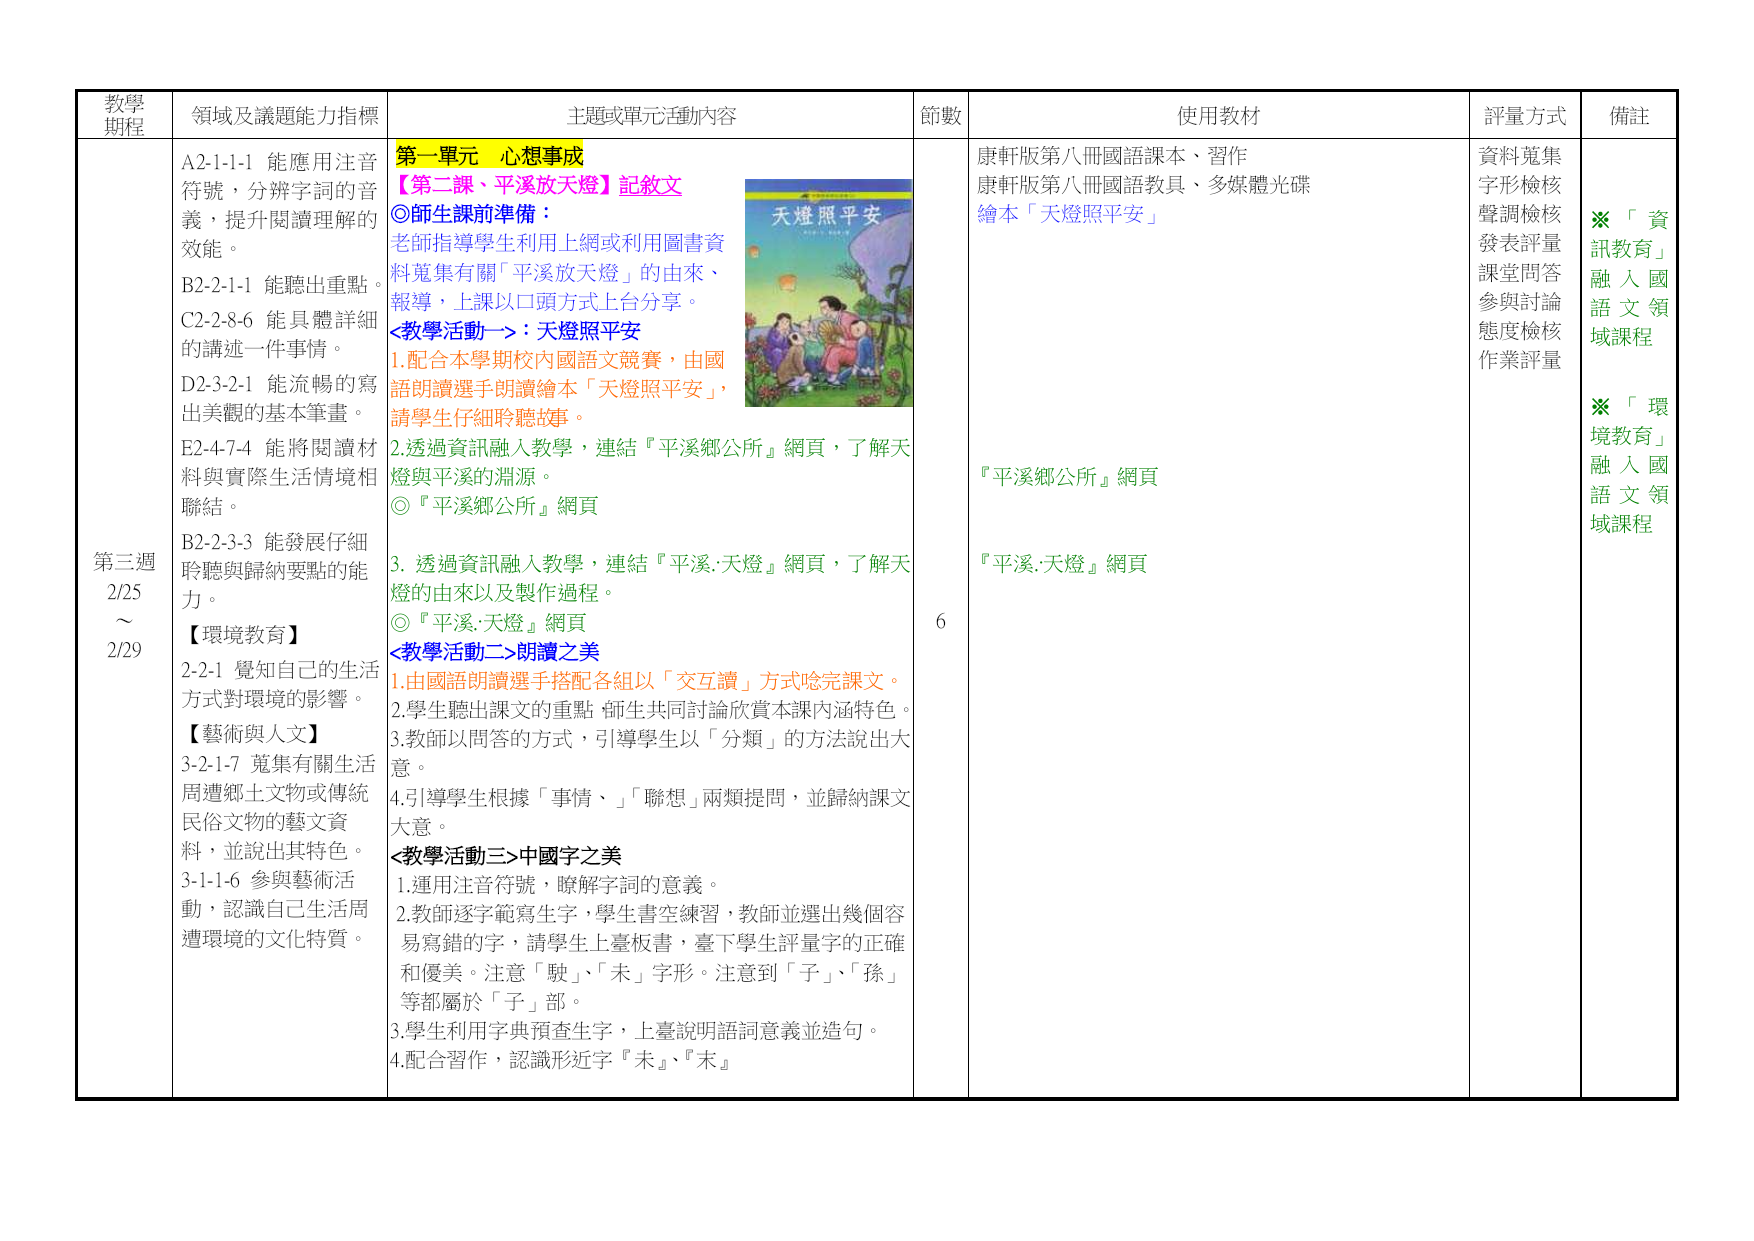This screenshot has height=1241, width=1754.
Task: Click the 使用教材 column header
Action: 1218,116
